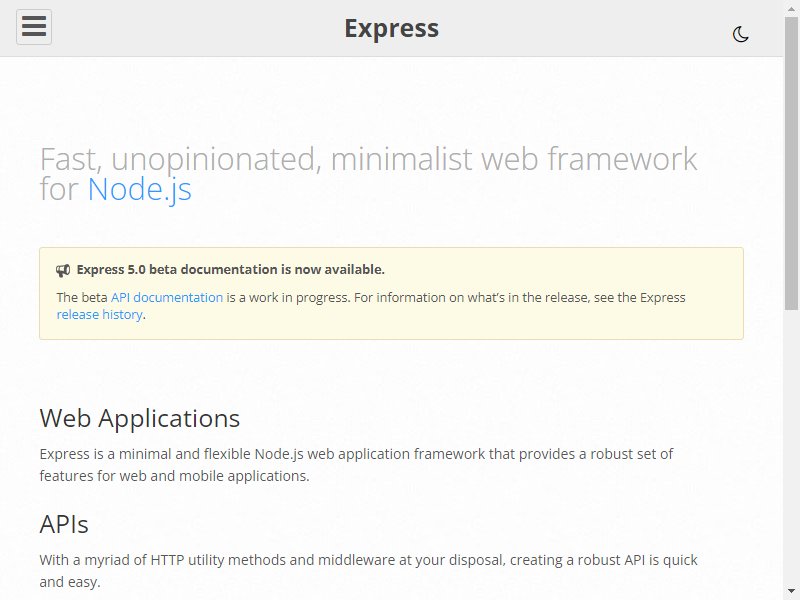Open the hamburger navigation menu
Viewport: 800px width, 600px height.
[34, 27]
